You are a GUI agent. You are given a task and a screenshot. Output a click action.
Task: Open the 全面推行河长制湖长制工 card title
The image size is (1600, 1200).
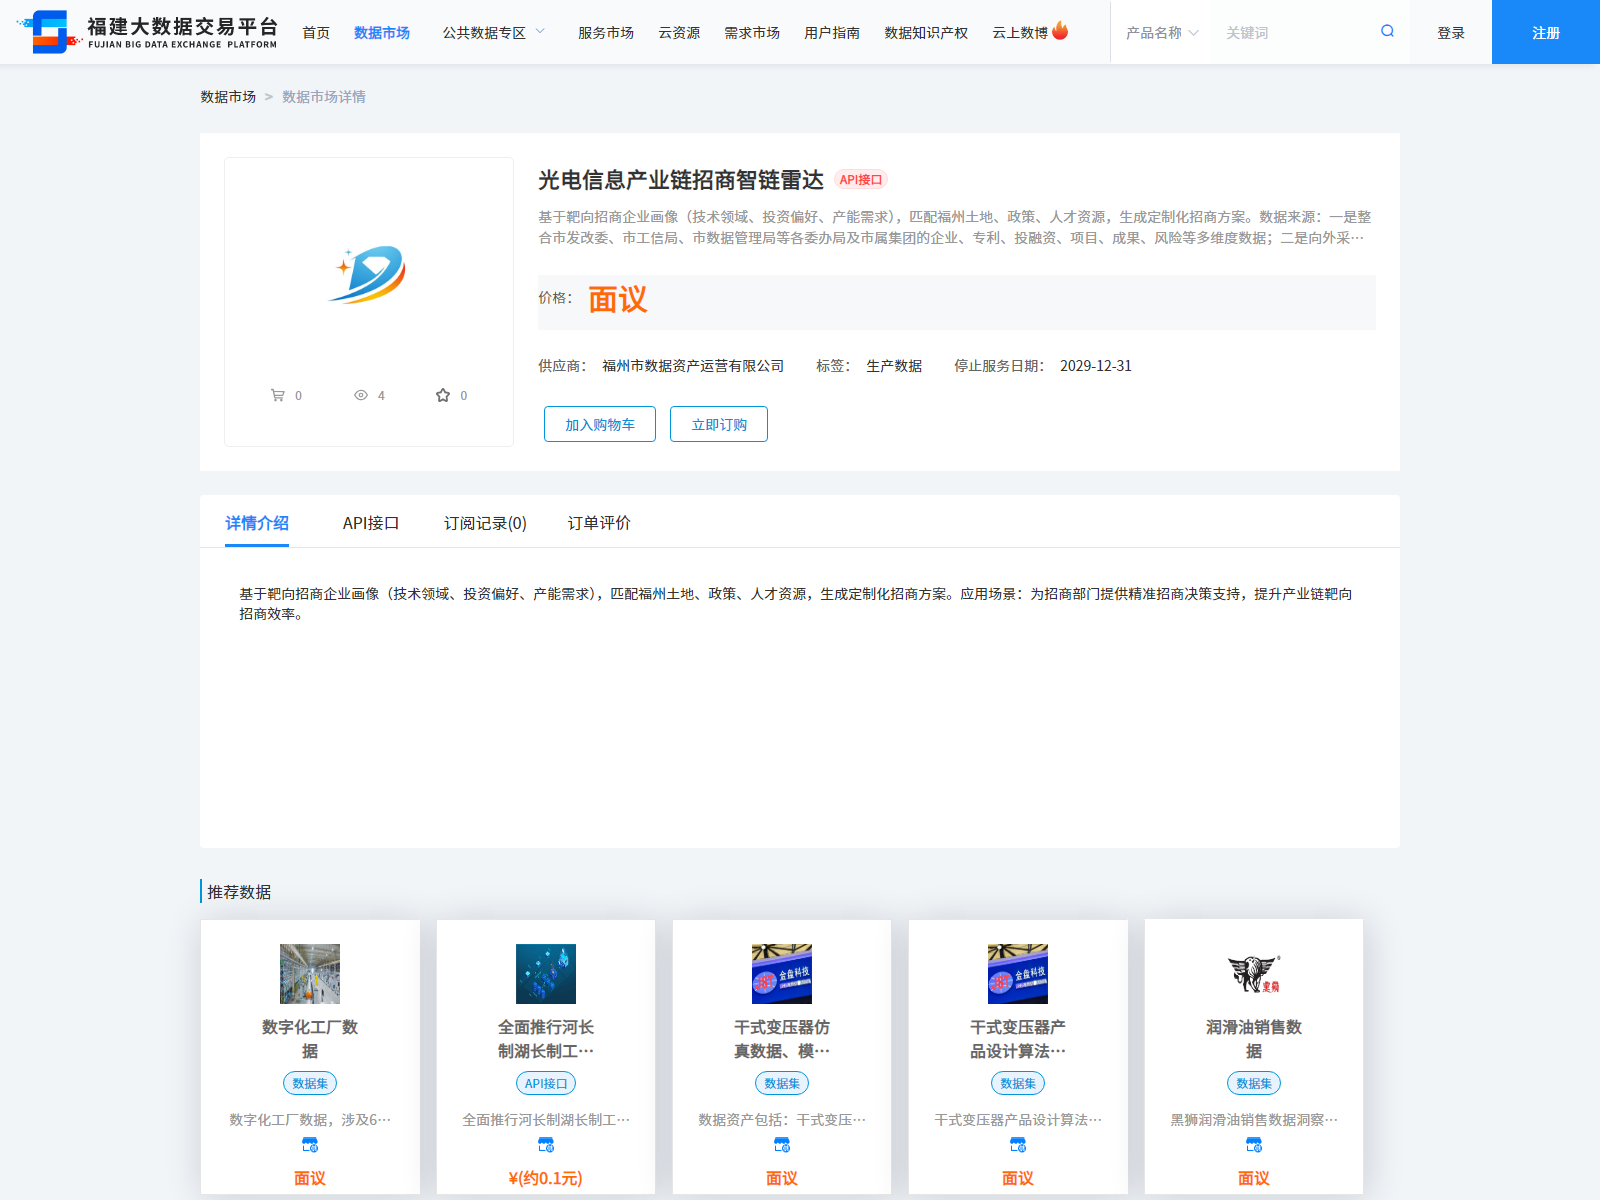click(x=546, y=1039)
